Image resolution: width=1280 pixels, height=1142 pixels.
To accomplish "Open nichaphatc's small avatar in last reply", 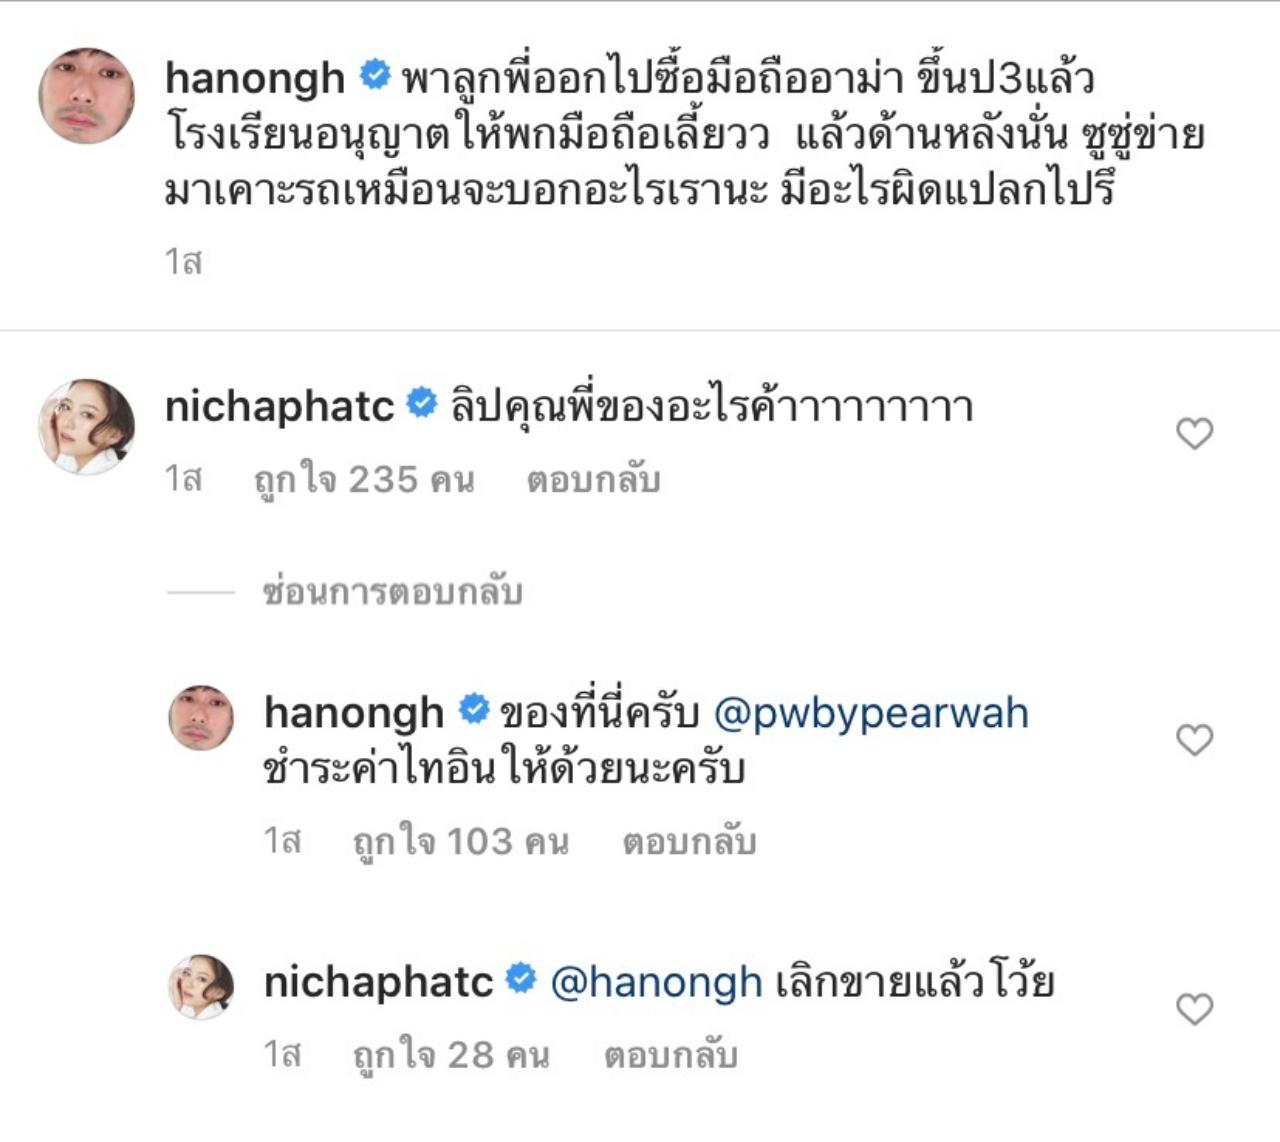I will (x=201, y=987).
